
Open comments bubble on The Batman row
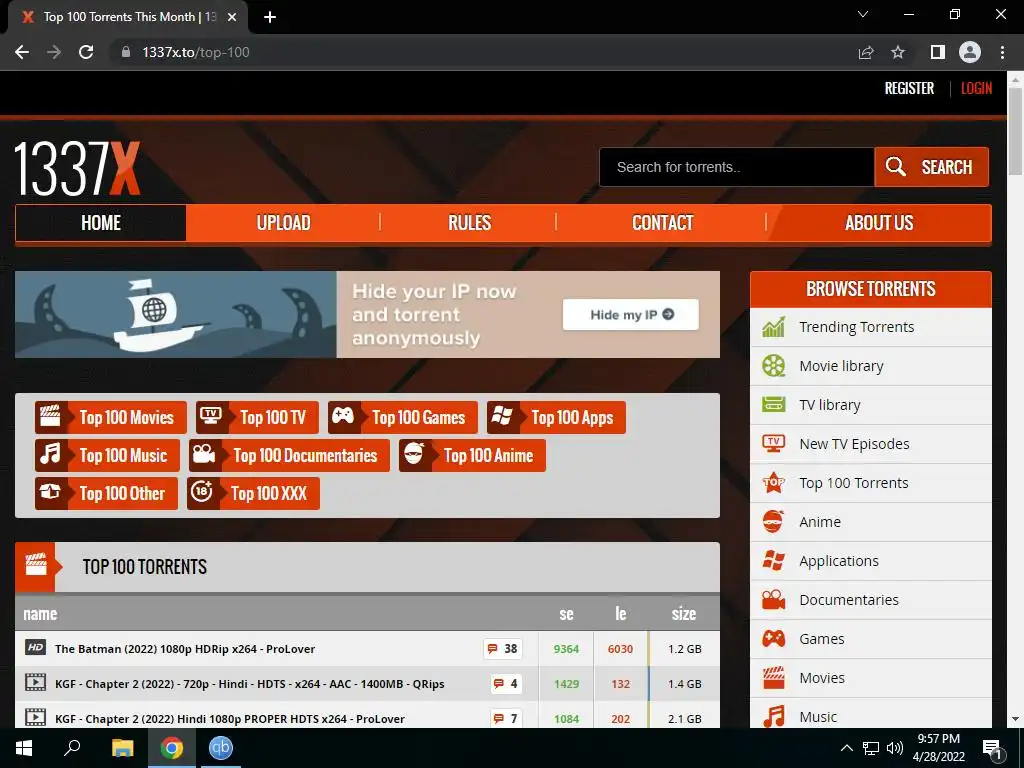502,648
